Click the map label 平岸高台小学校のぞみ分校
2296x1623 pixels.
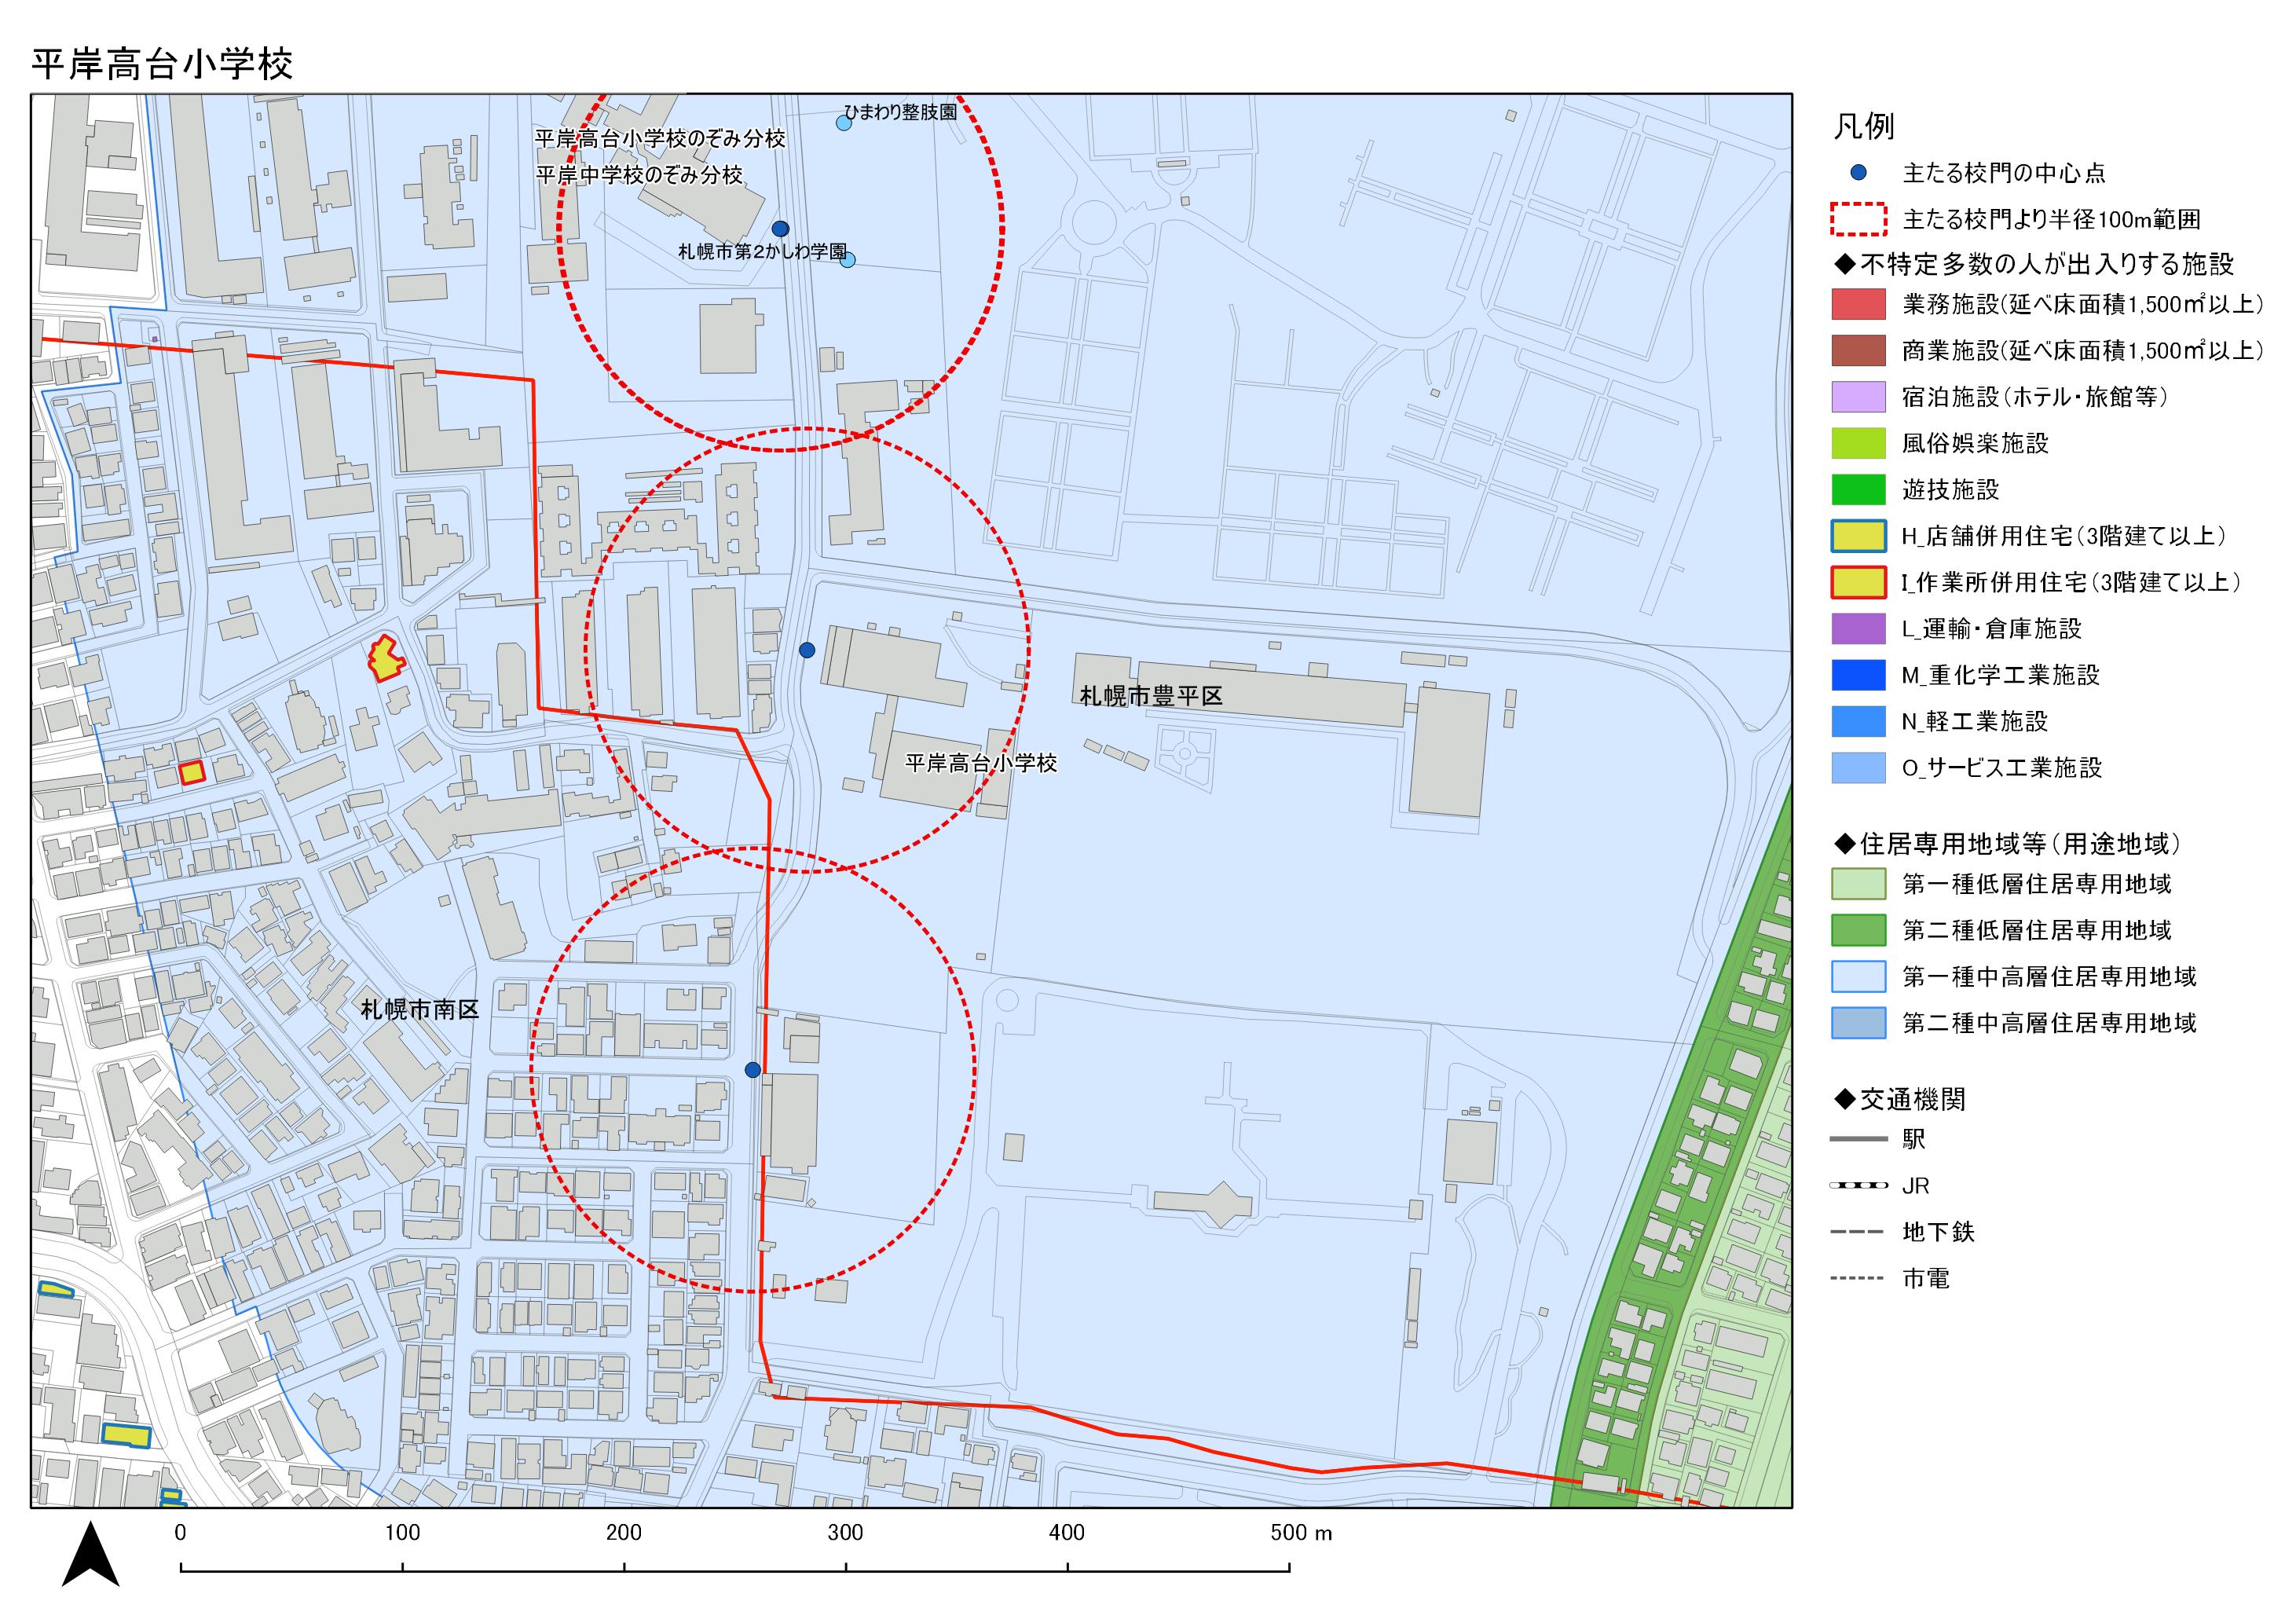pyautogui.click(x=660, y=139)
